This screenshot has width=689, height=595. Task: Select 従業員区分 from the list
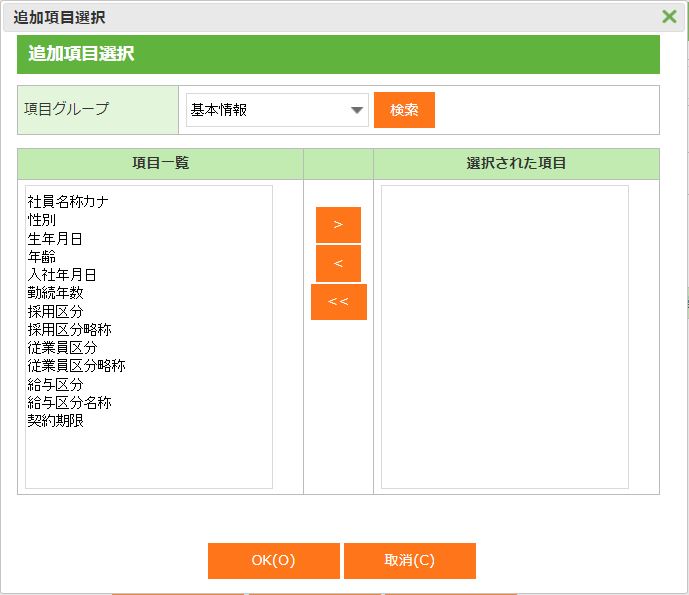click(x=62, y=348)
